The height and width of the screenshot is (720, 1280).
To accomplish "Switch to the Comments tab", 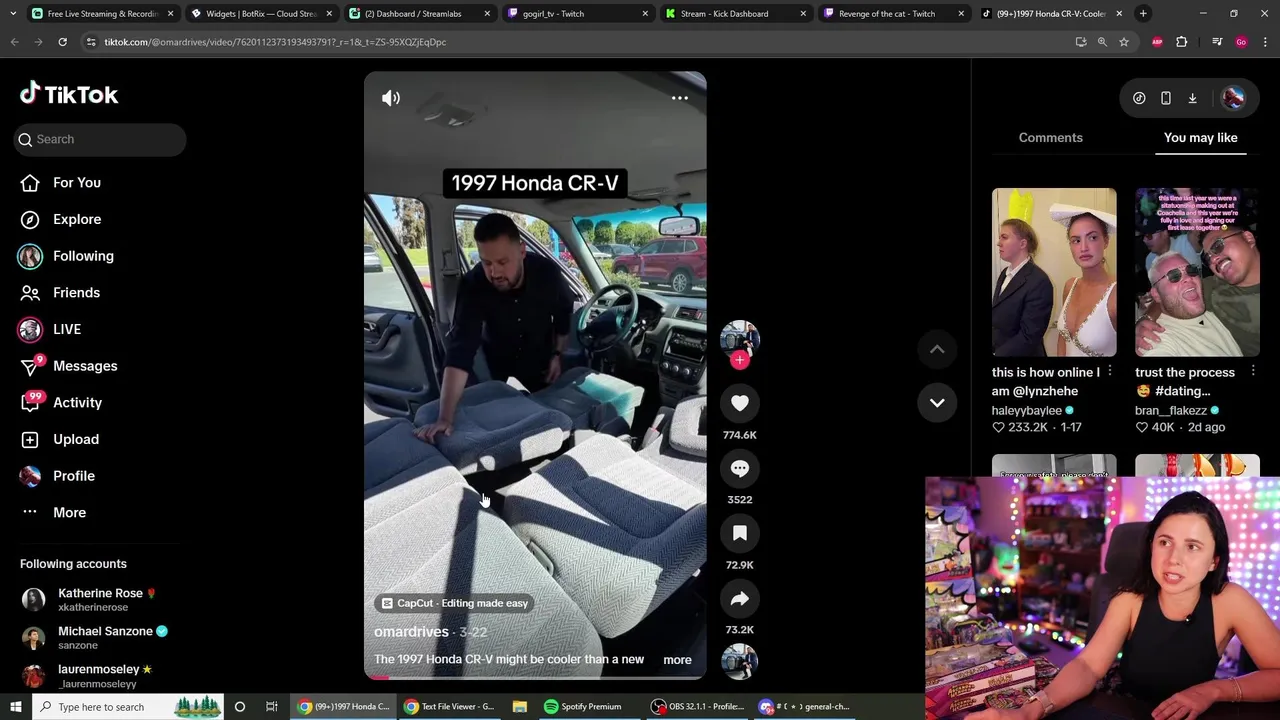I will click(x=1050, y=137).
